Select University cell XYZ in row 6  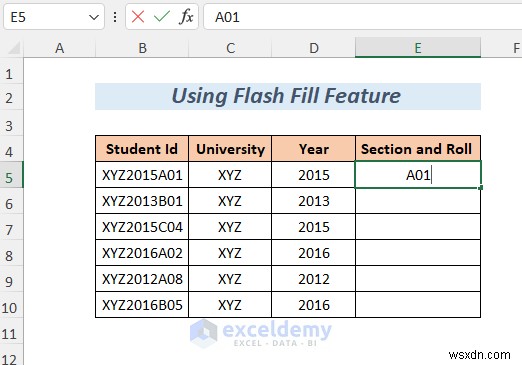230,201
